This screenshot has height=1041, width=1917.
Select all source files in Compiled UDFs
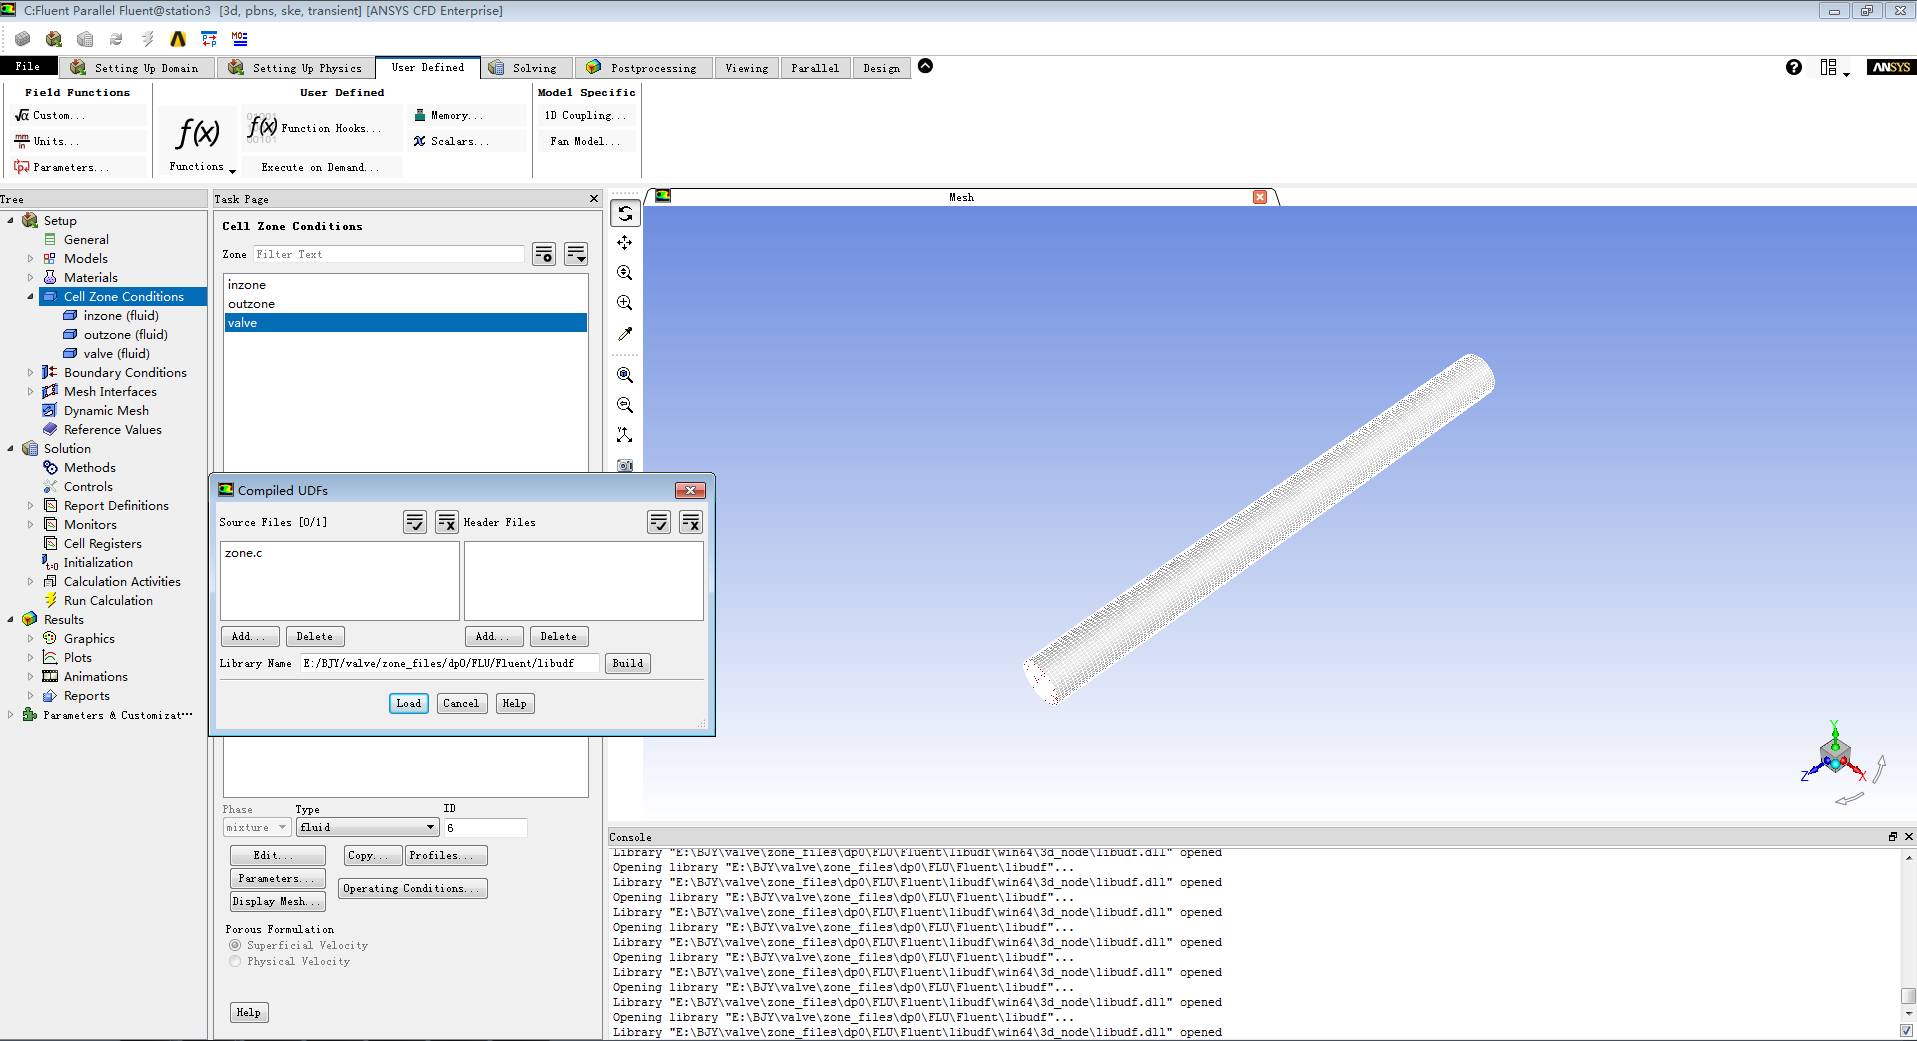click(x=415, y=522)
